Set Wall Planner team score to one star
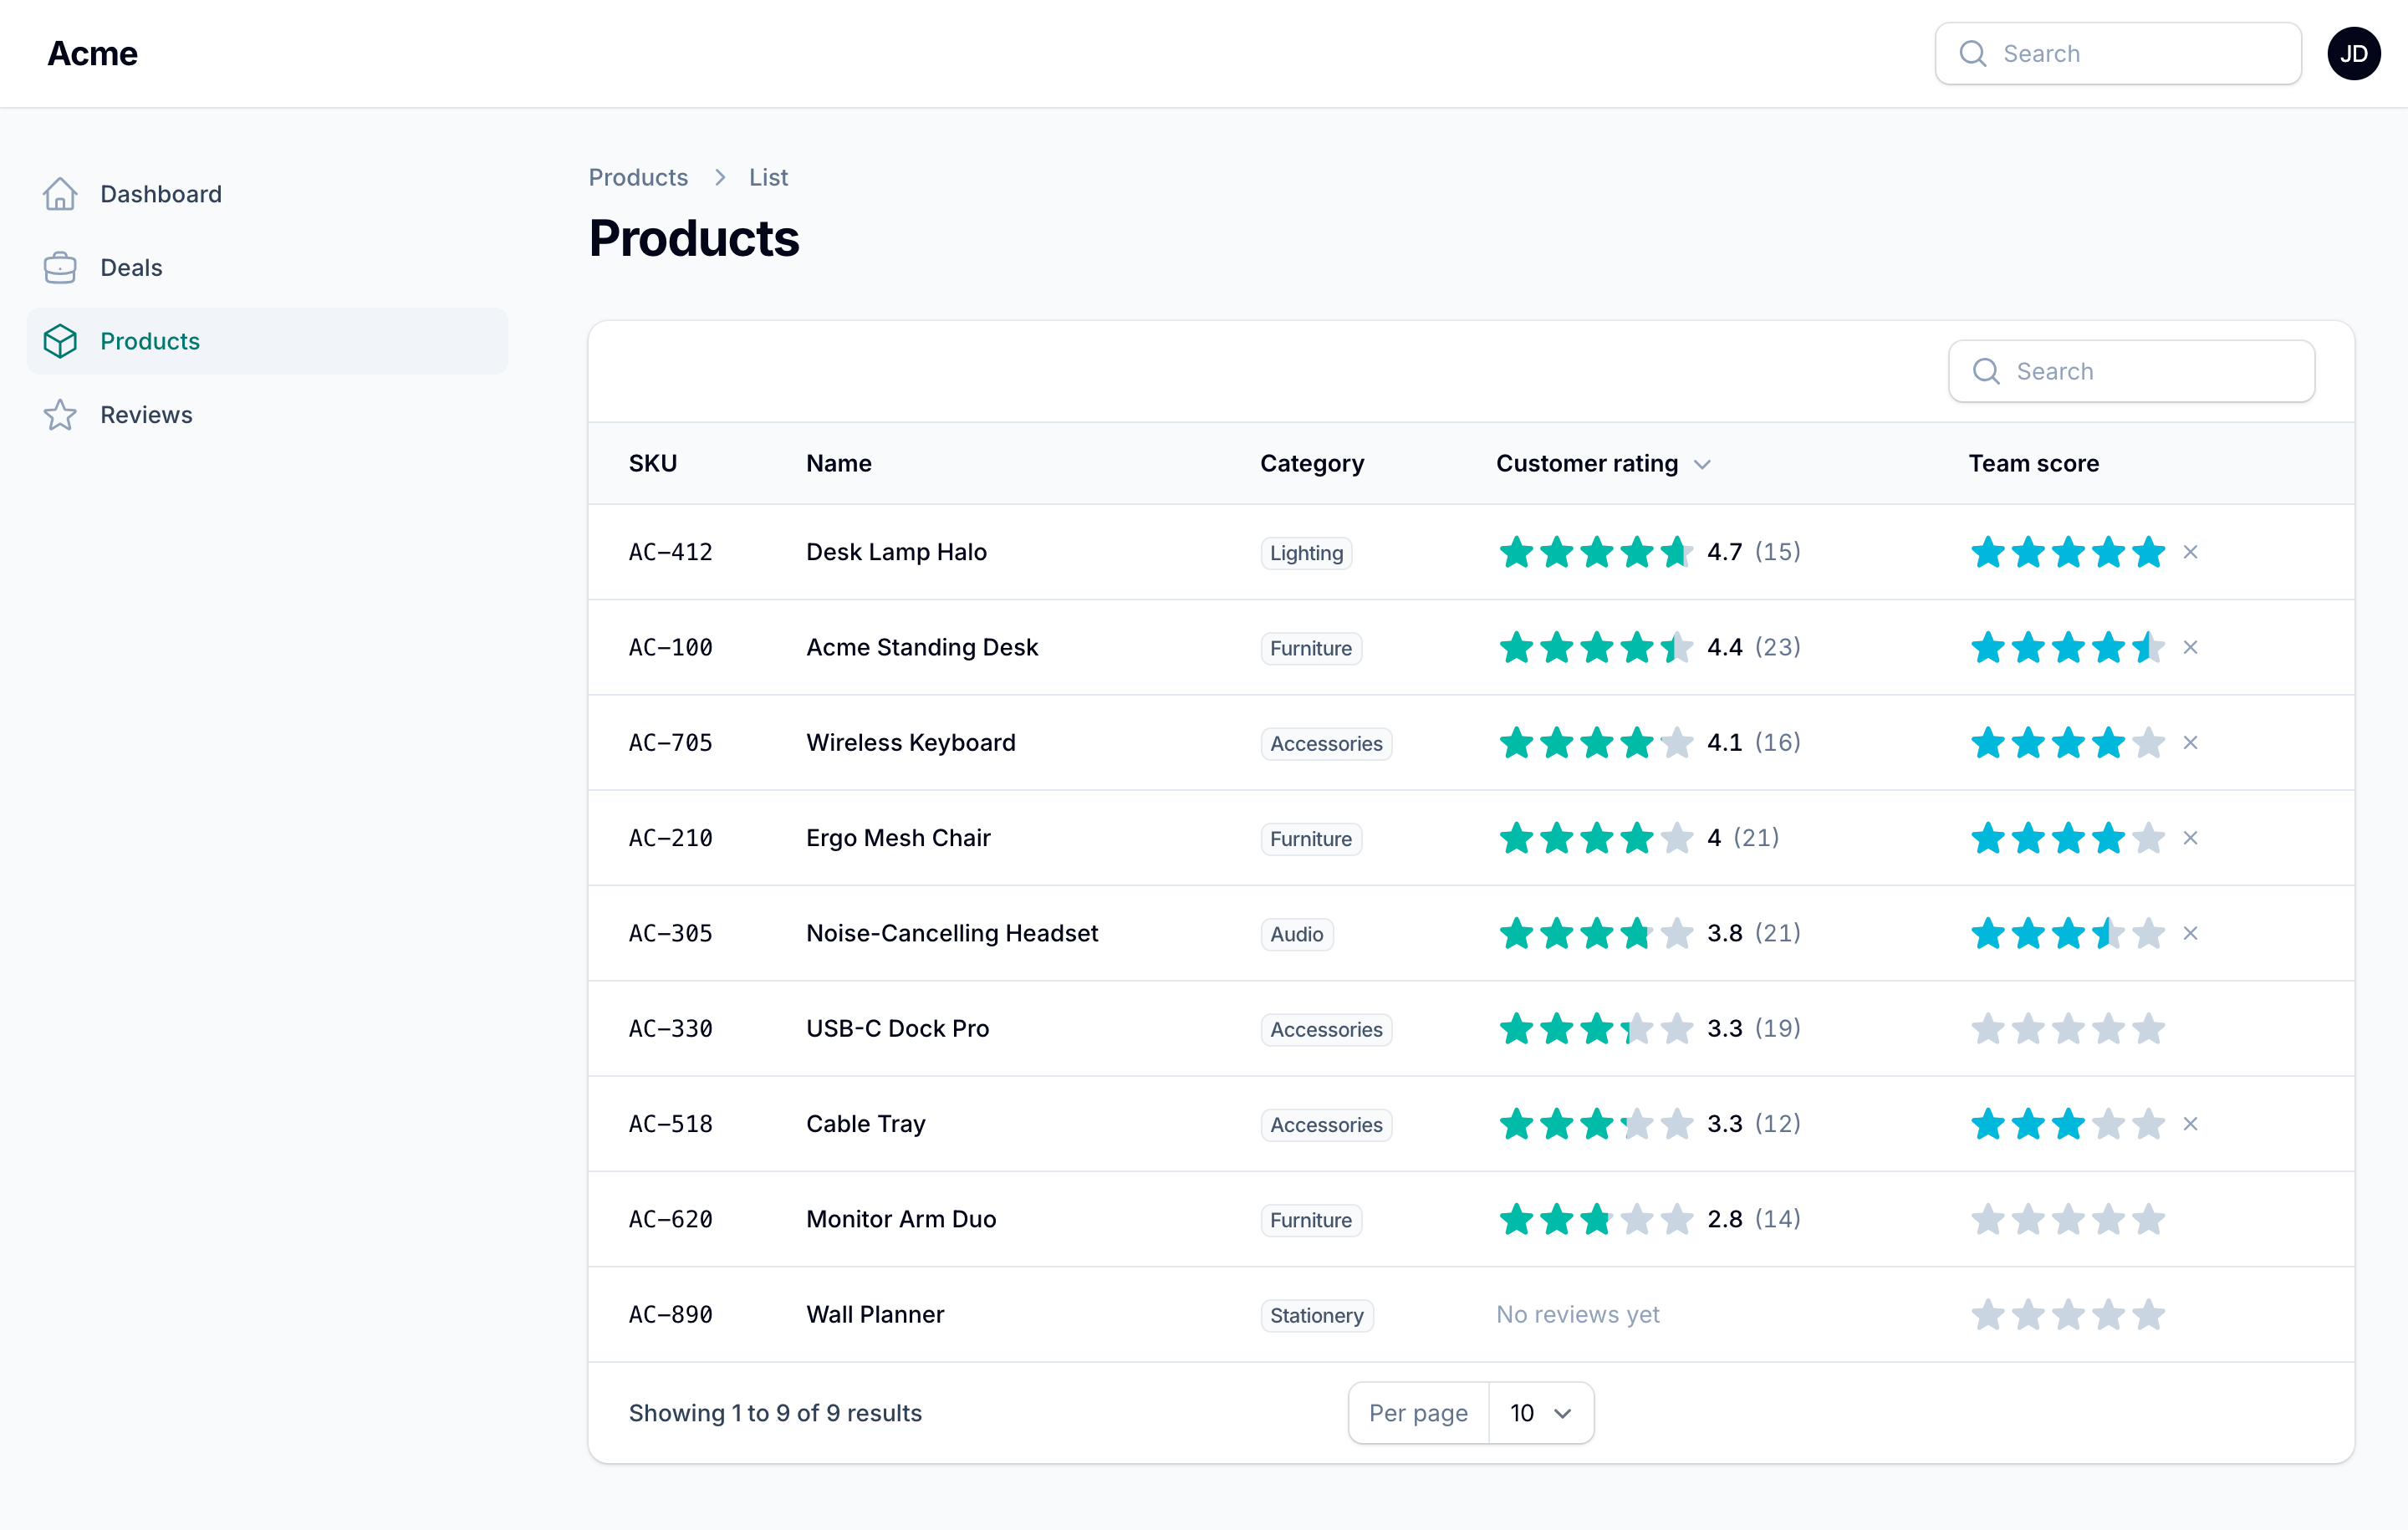 1988,1314
